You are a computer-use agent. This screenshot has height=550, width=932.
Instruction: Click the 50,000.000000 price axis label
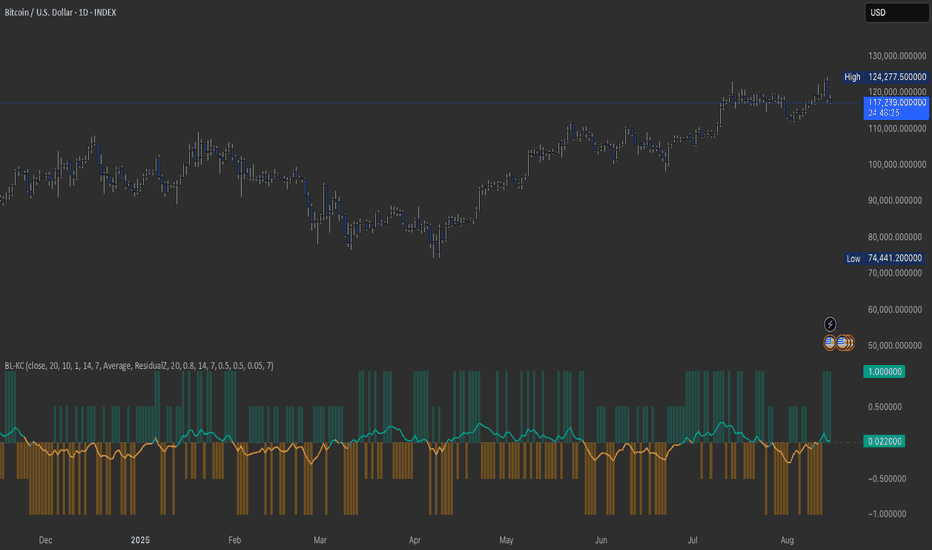pos(895,345)
